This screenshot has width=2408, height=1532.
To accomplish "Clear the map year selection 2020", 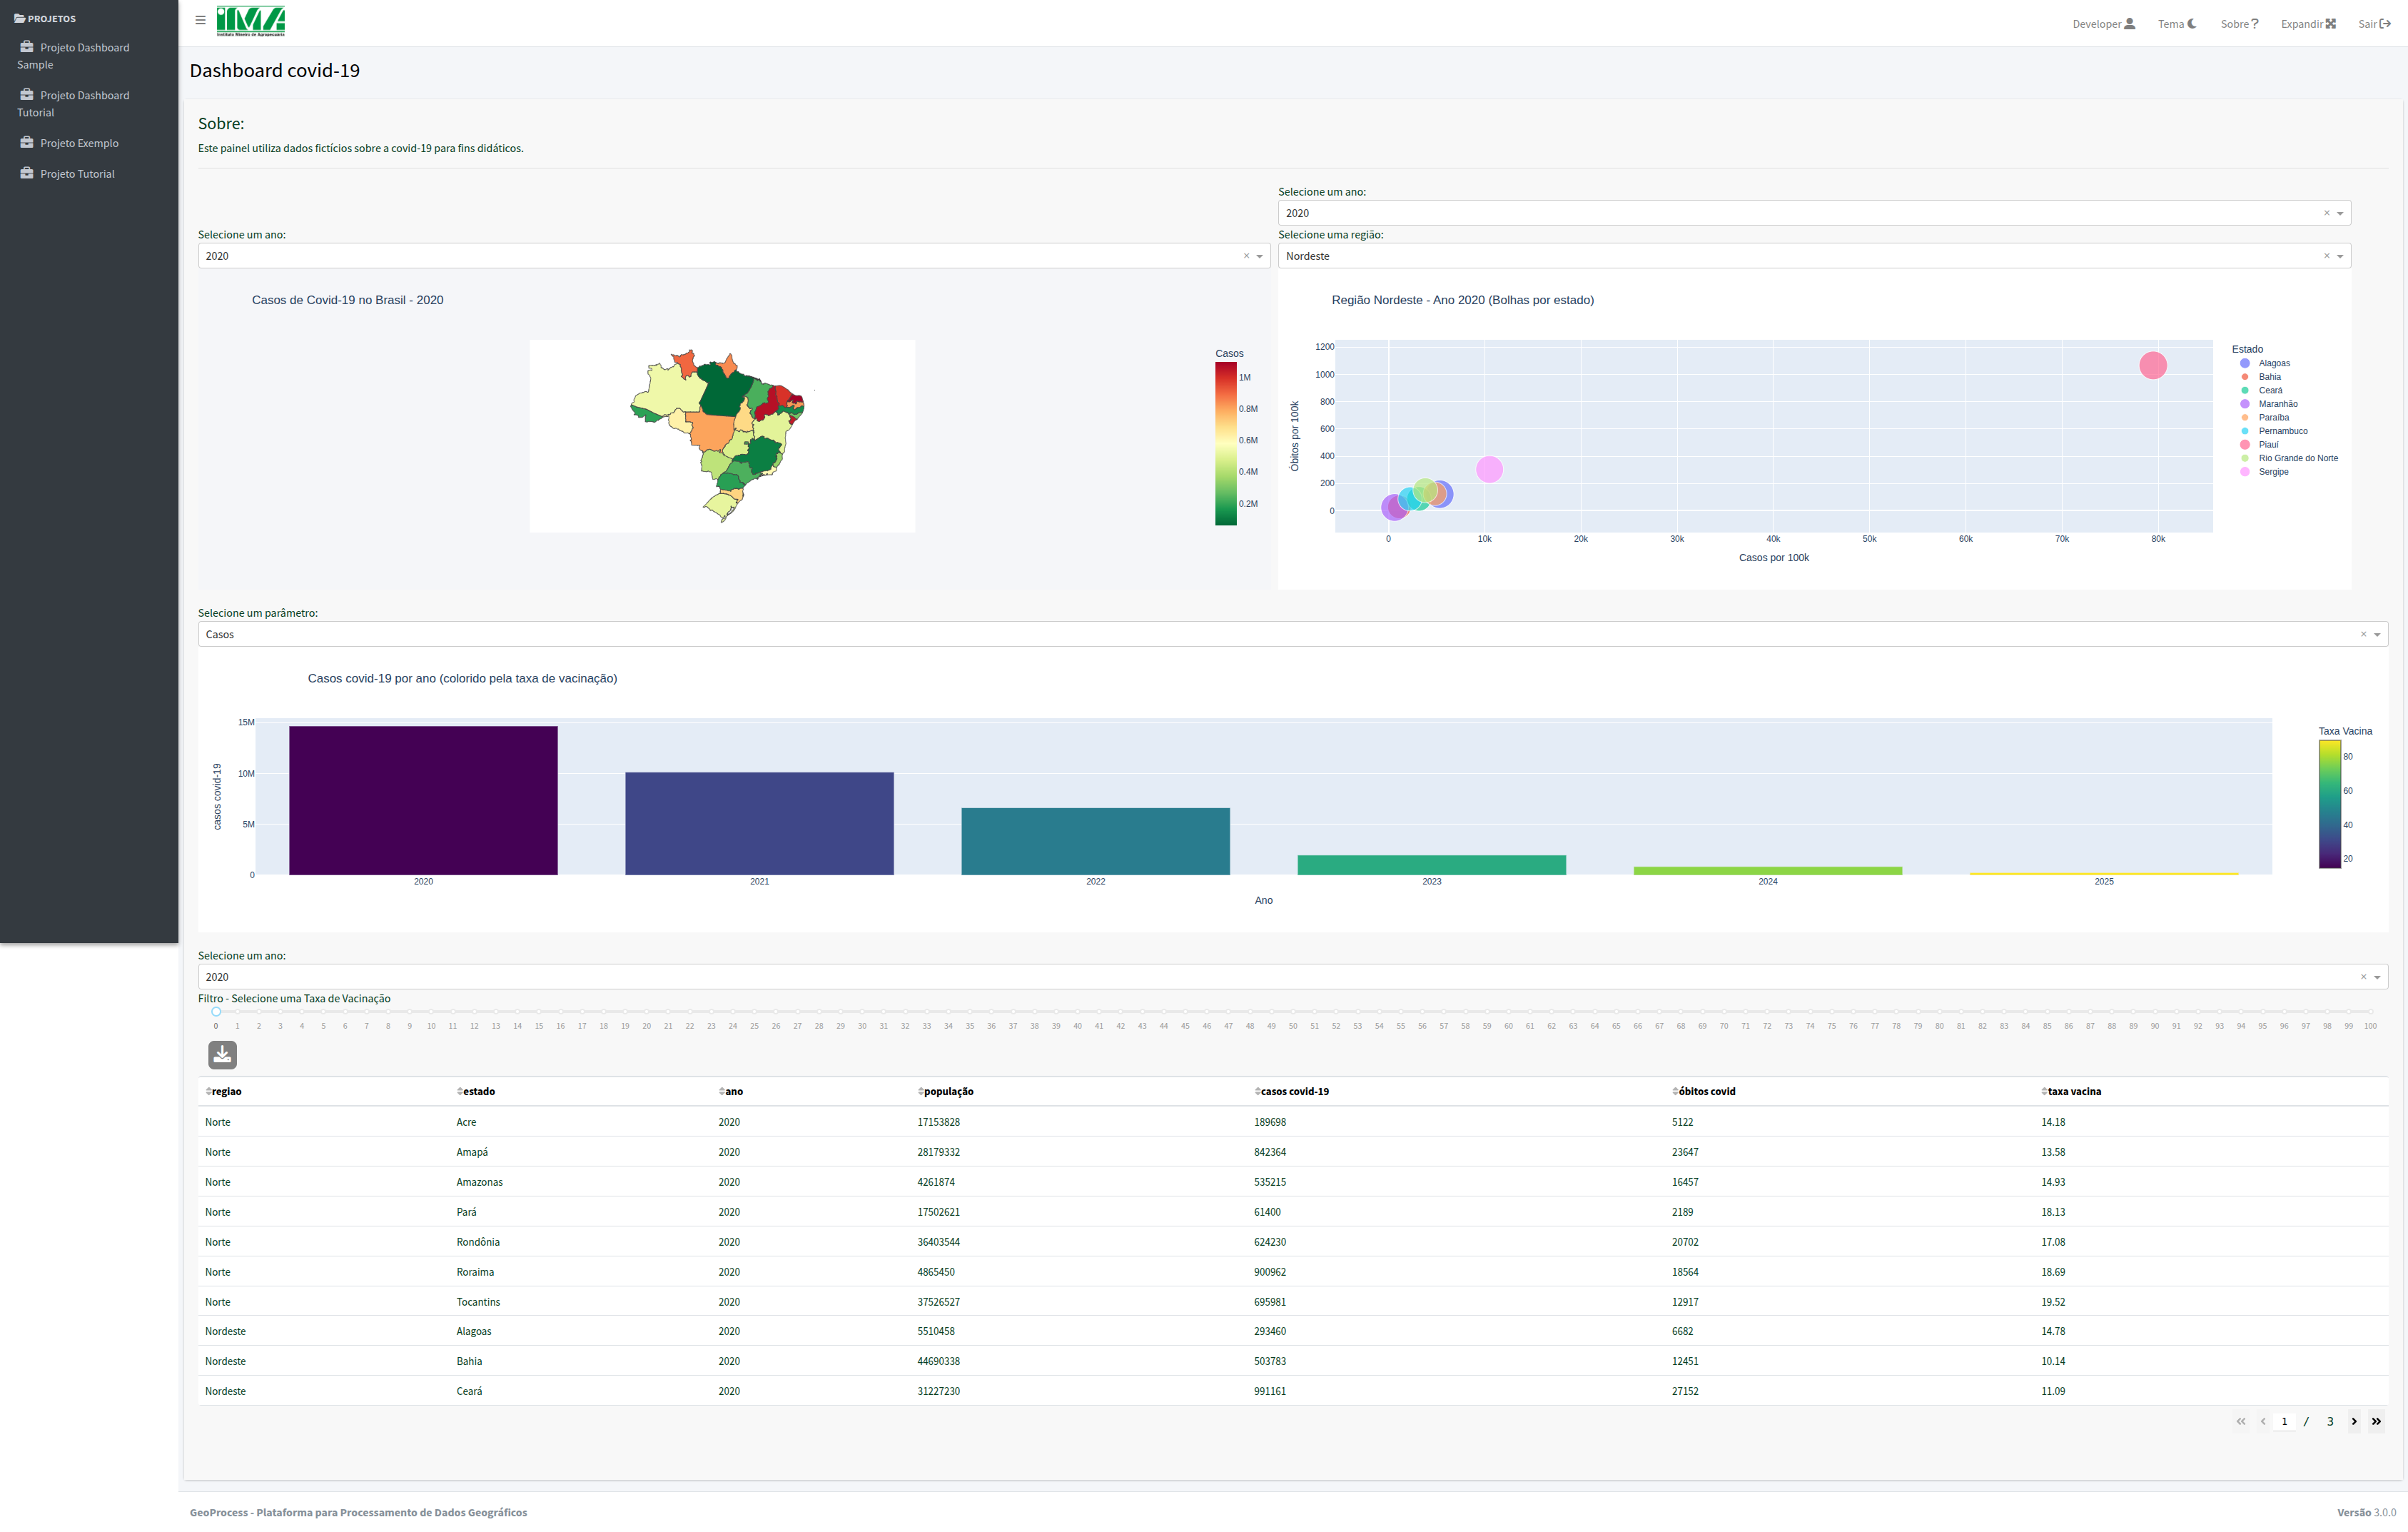I will (1246, 256).
